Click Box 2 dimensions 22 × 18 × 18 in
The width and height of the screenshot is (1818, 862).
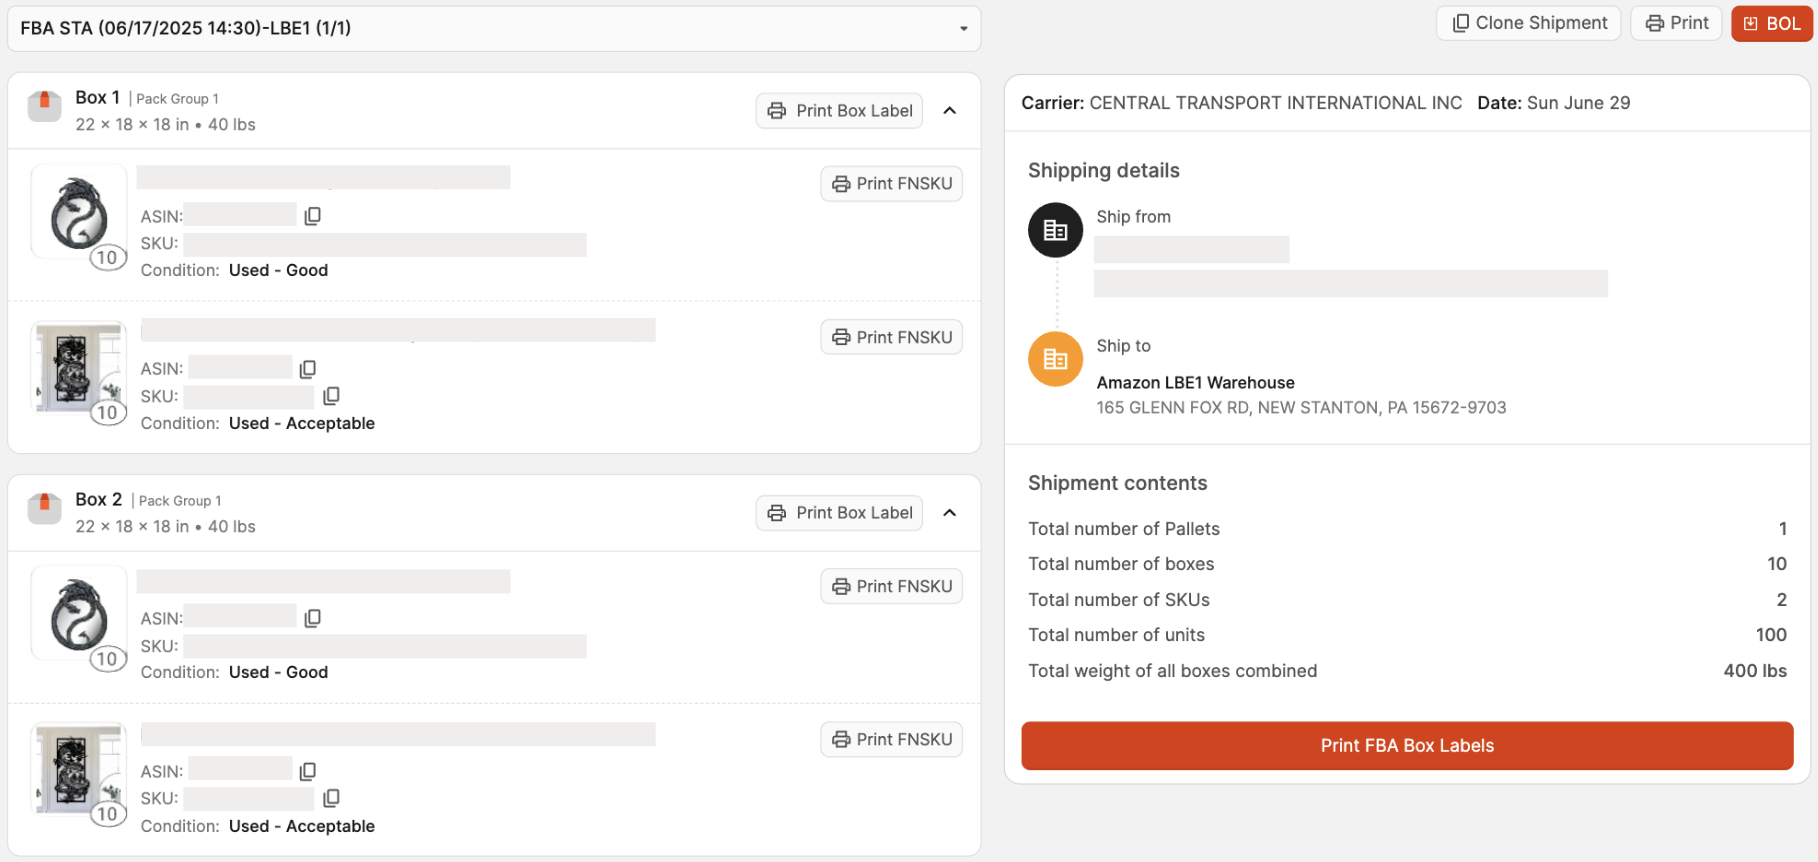(132, 527)
